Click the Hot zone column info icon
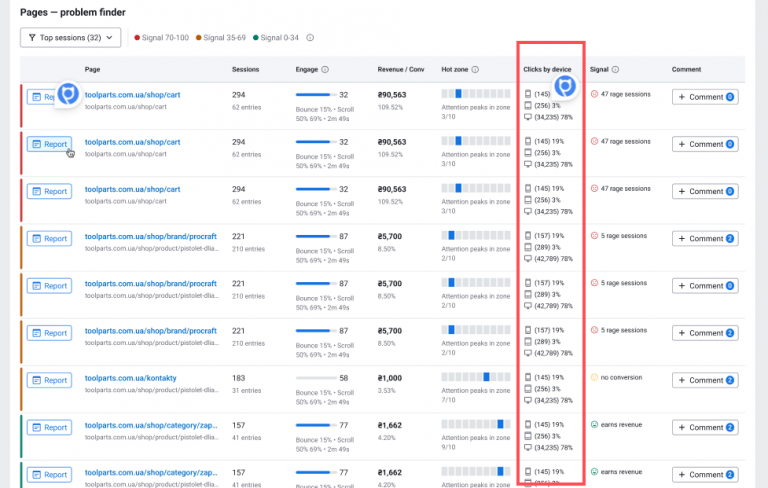This screenshot has height=488, width=768. pos(475,70)
